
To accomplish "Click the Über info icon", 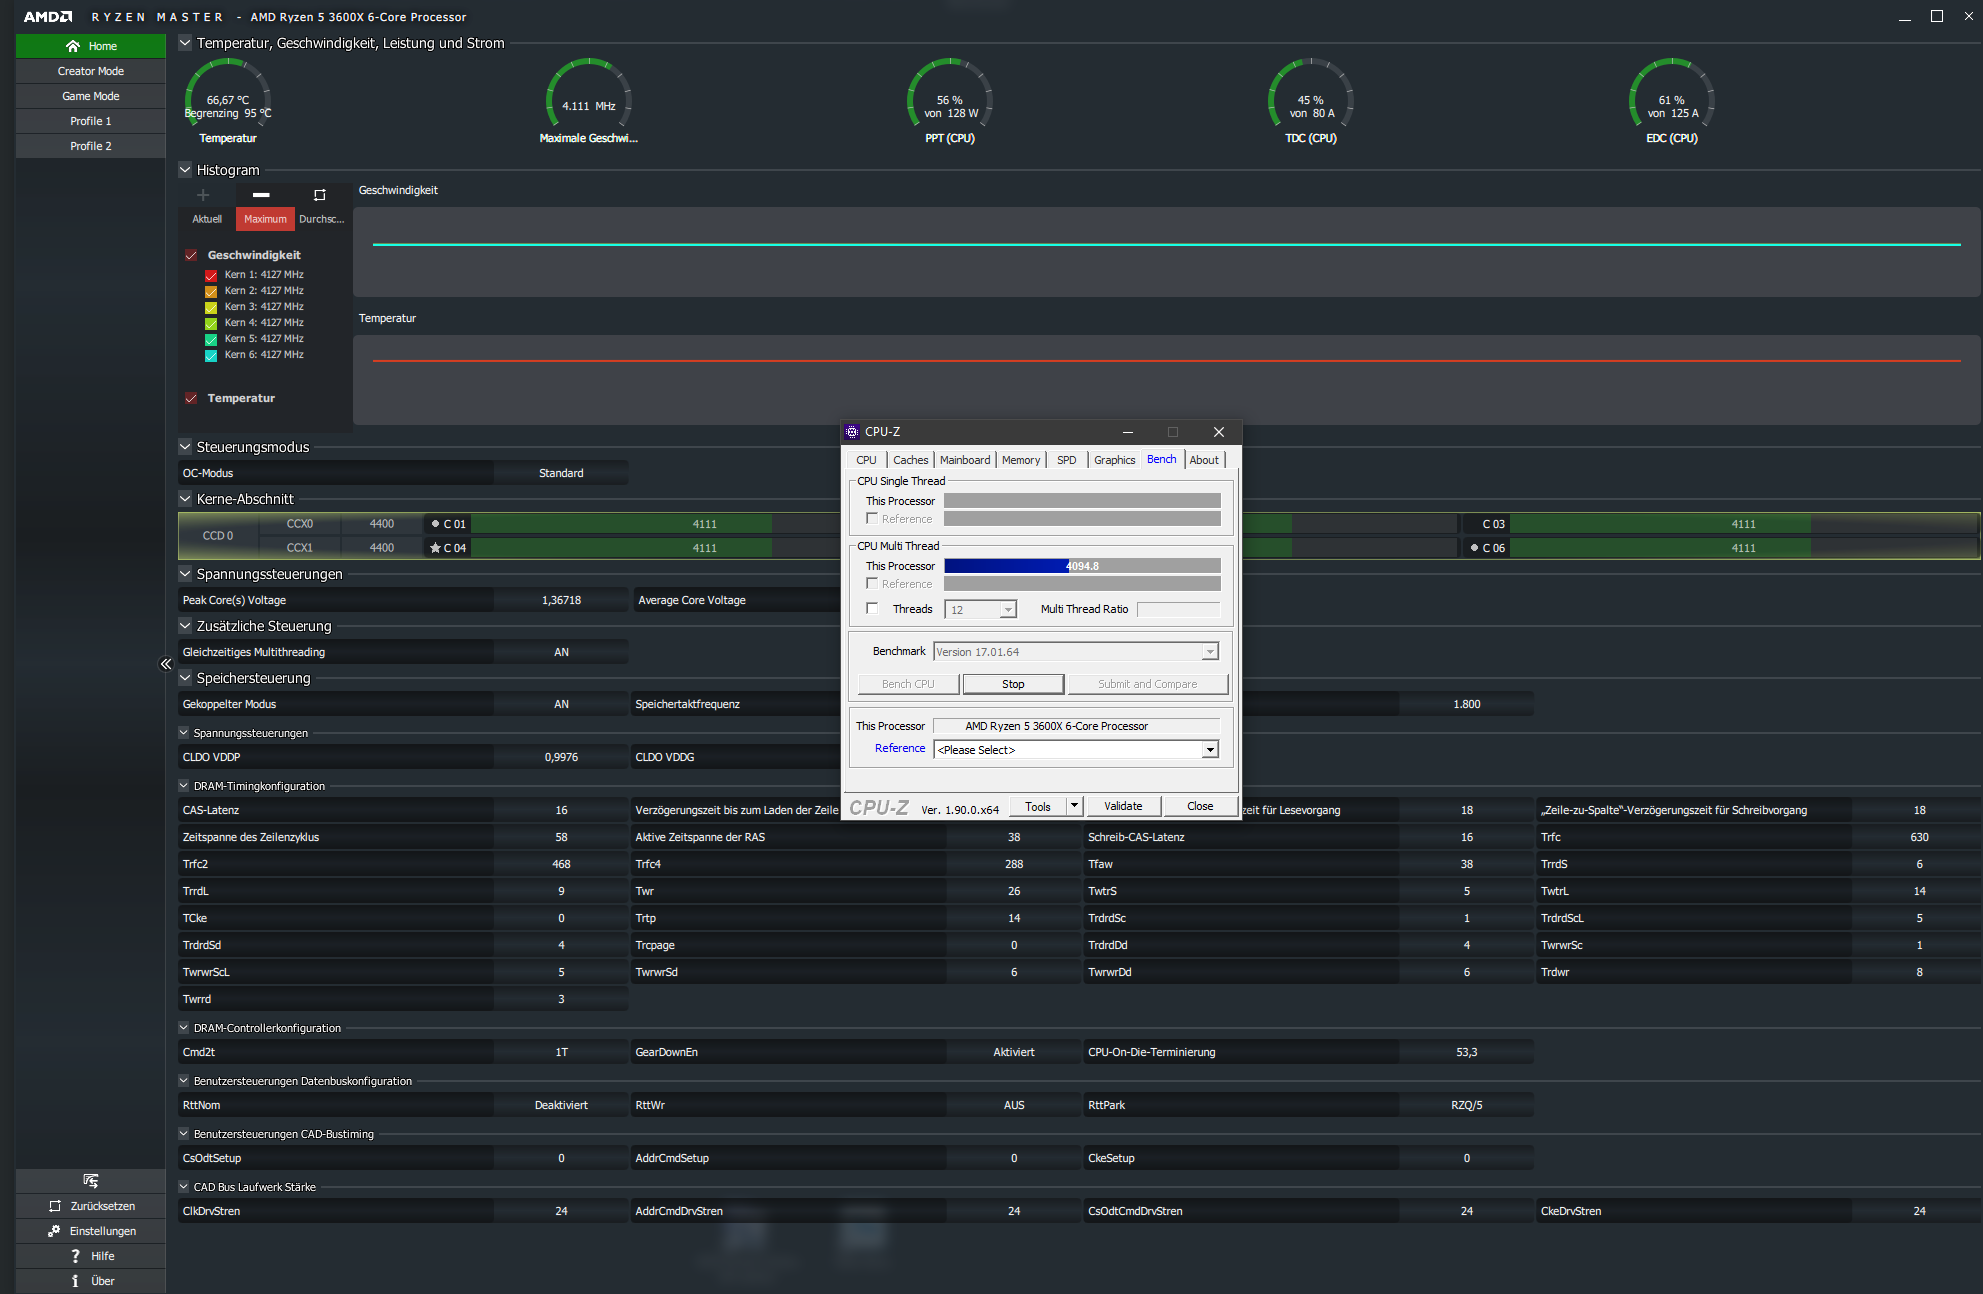I will coord(75,1281).
